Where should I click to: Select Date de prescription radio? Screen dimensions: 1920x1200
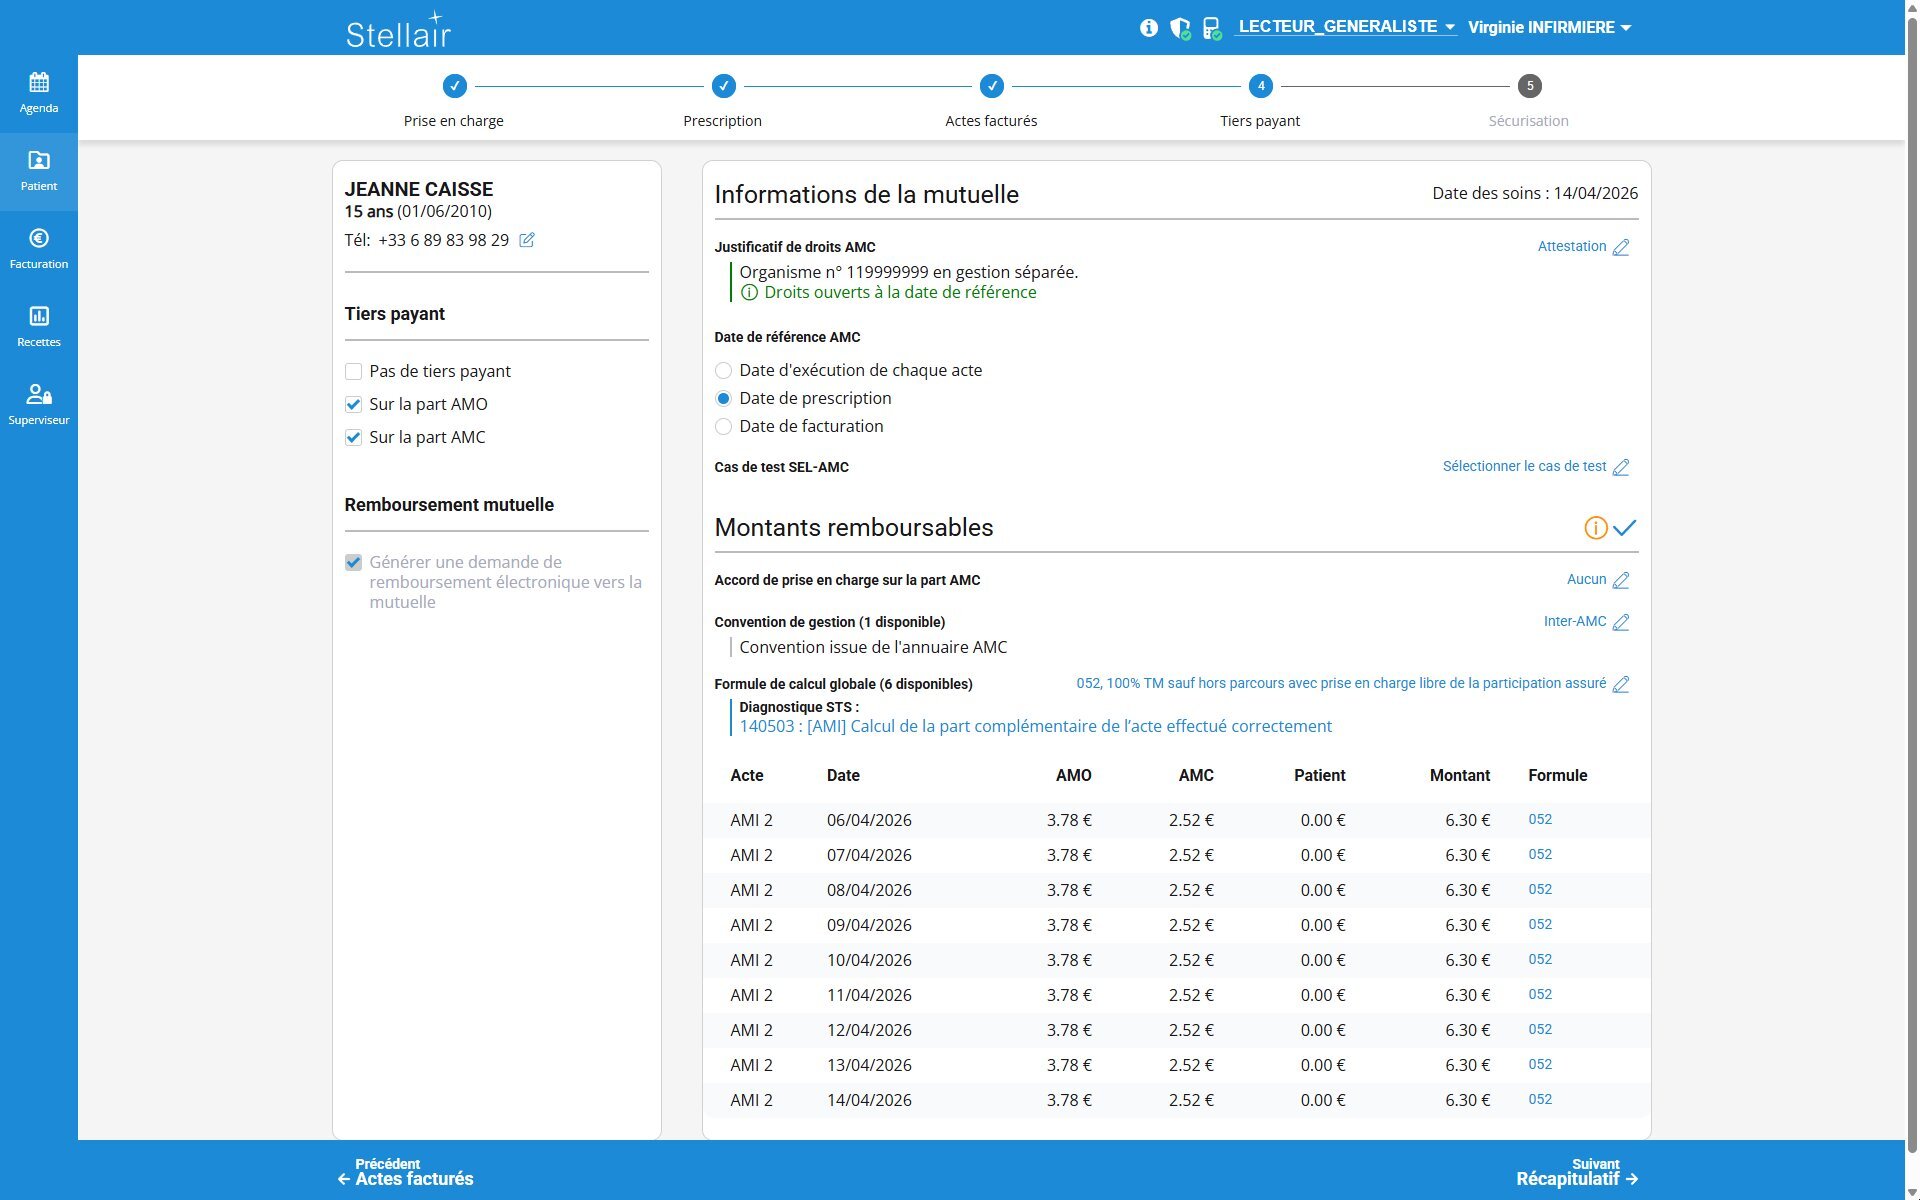(x=723, y=399)
